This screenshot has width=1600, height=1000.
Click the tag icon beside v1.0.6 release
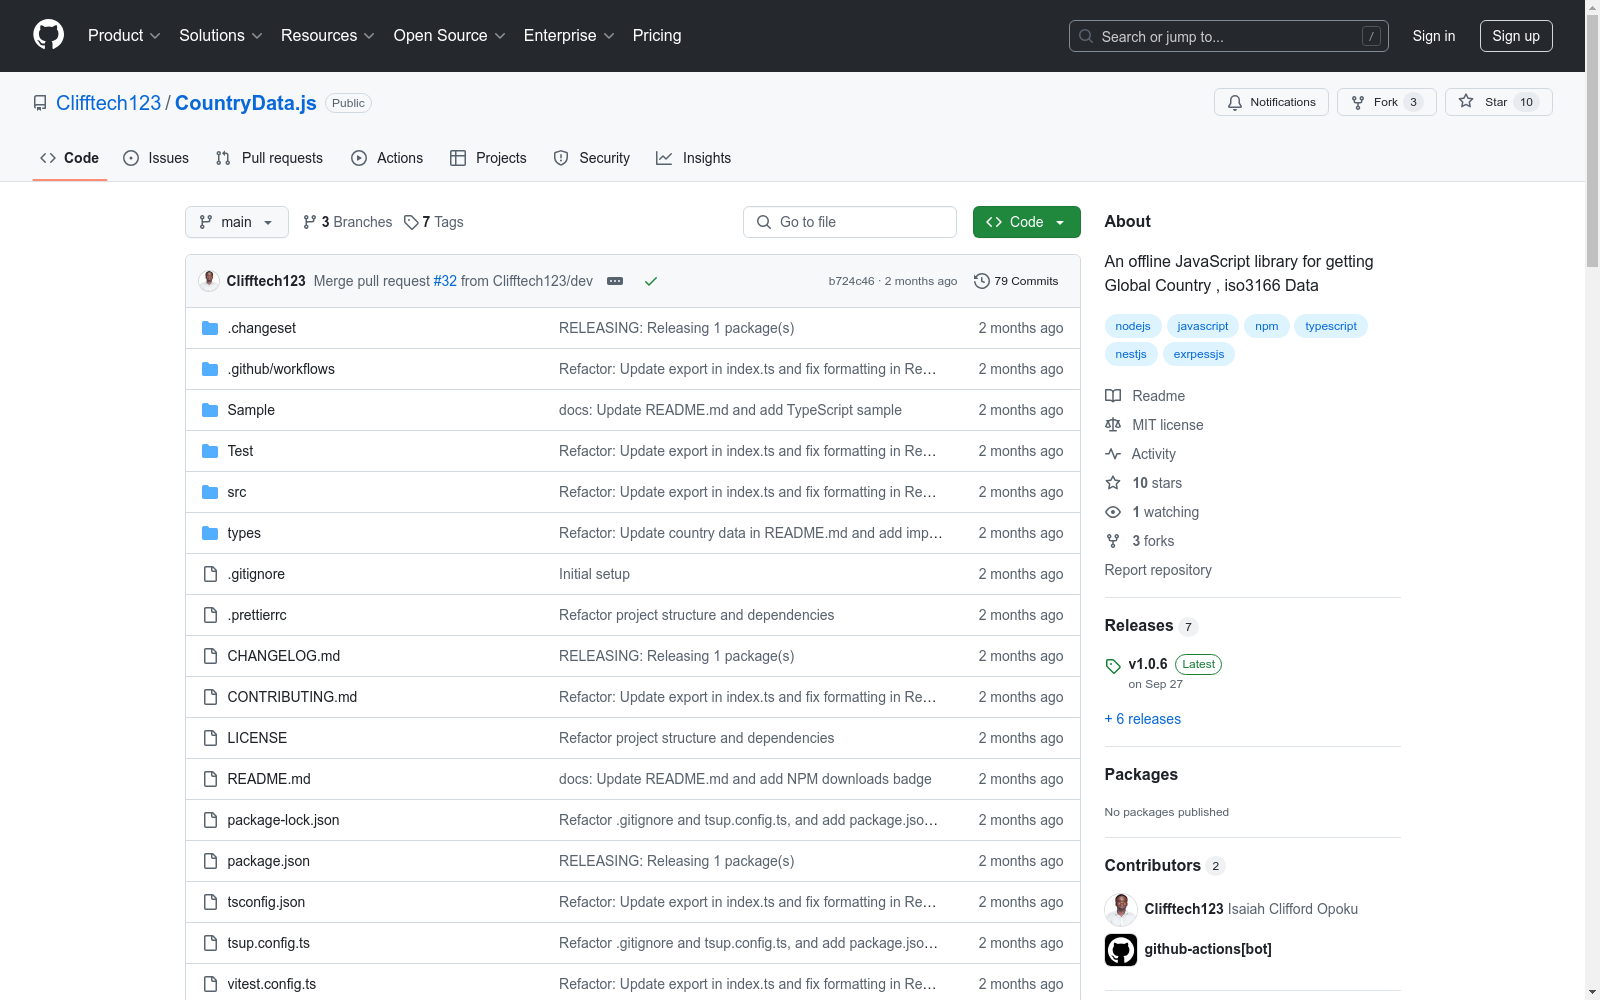pos(1113,666)
